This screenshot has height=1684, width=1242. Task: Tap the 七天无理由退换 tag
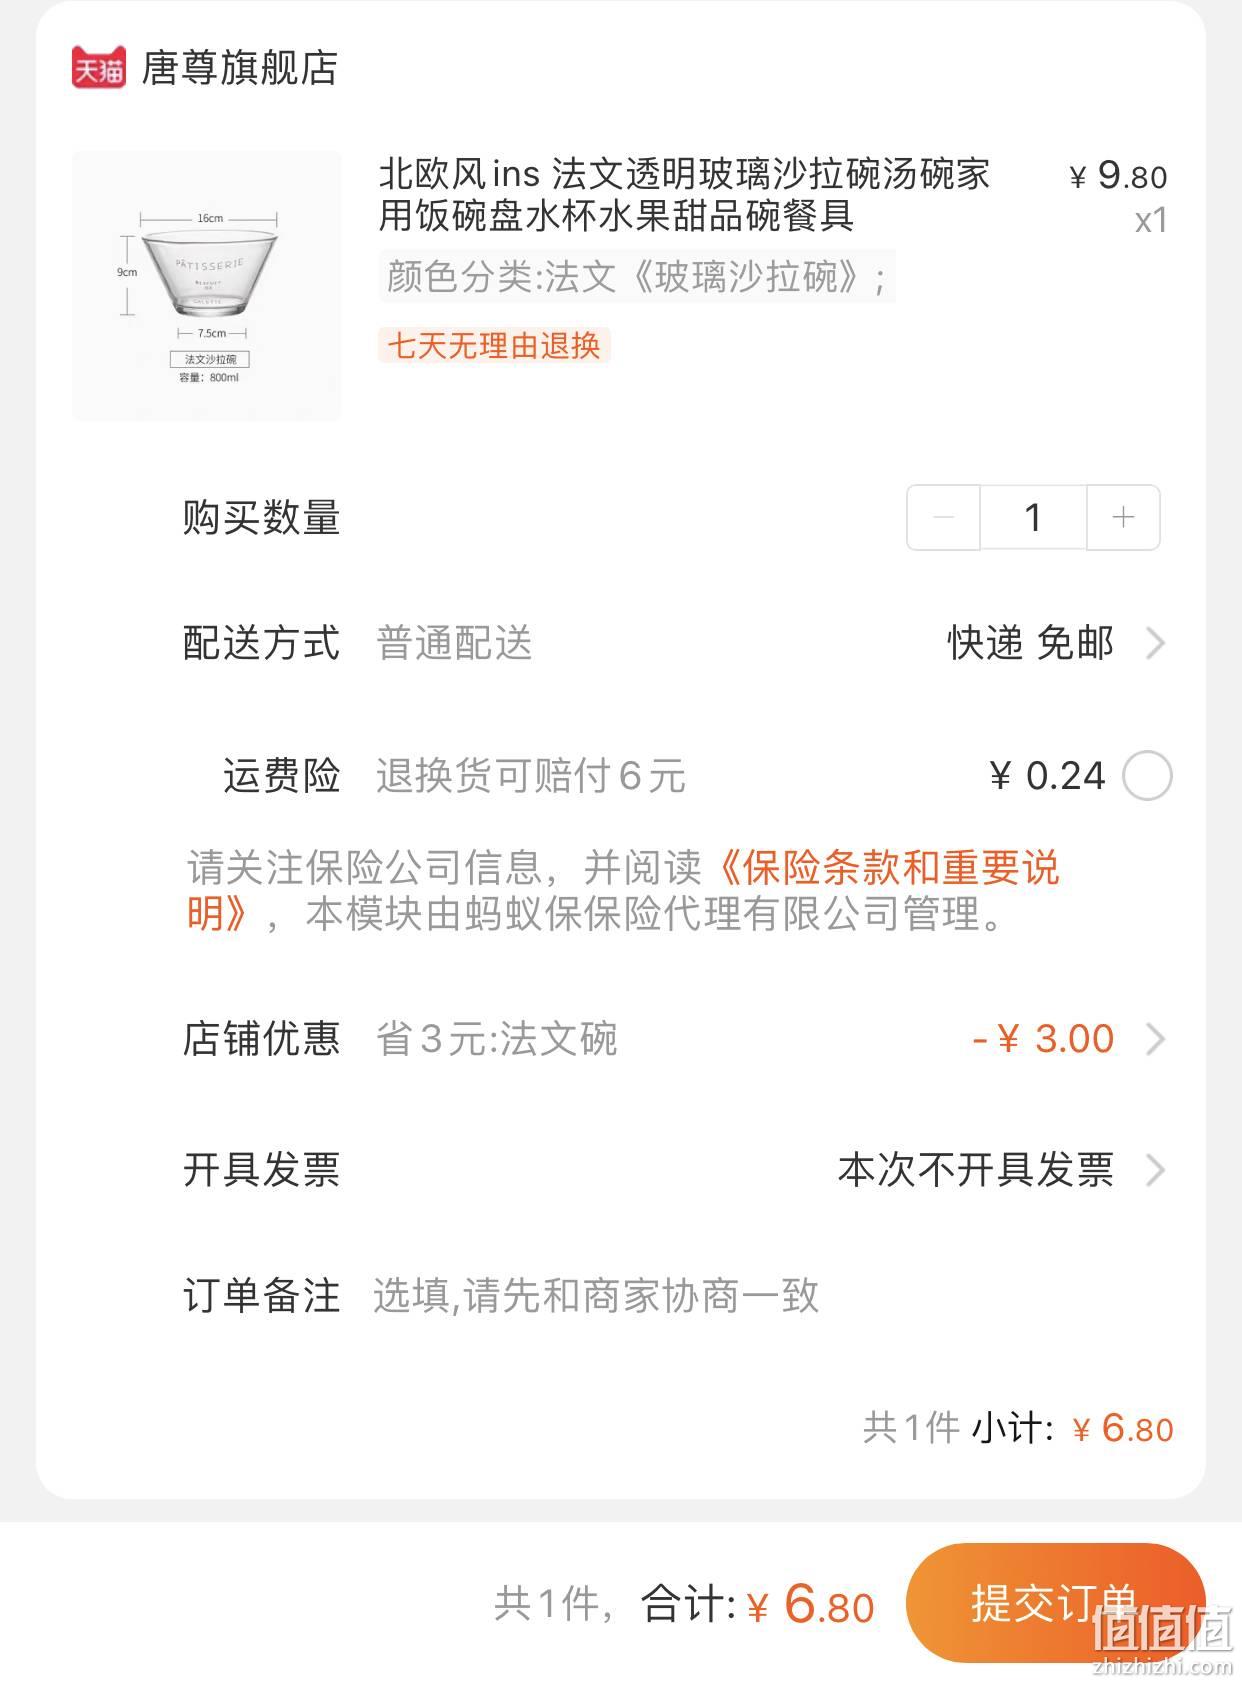(494, 346)
